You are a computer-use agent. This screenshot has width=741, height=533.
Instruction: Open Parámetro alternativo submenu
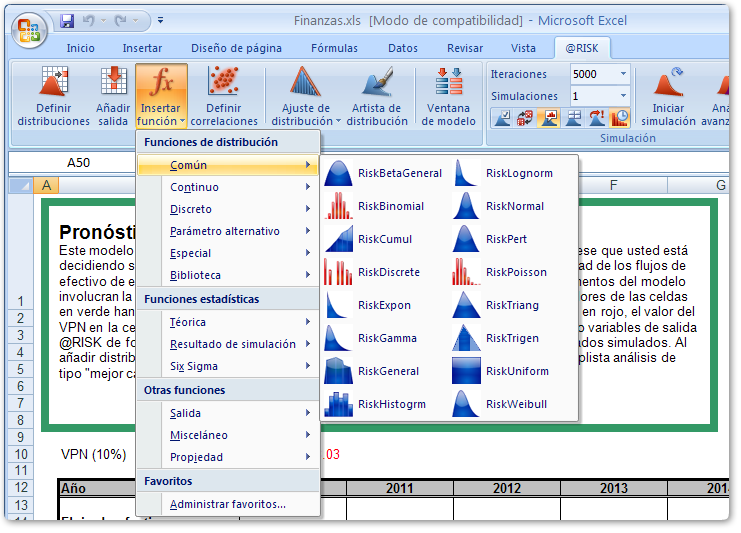click(x=228, y=231)
